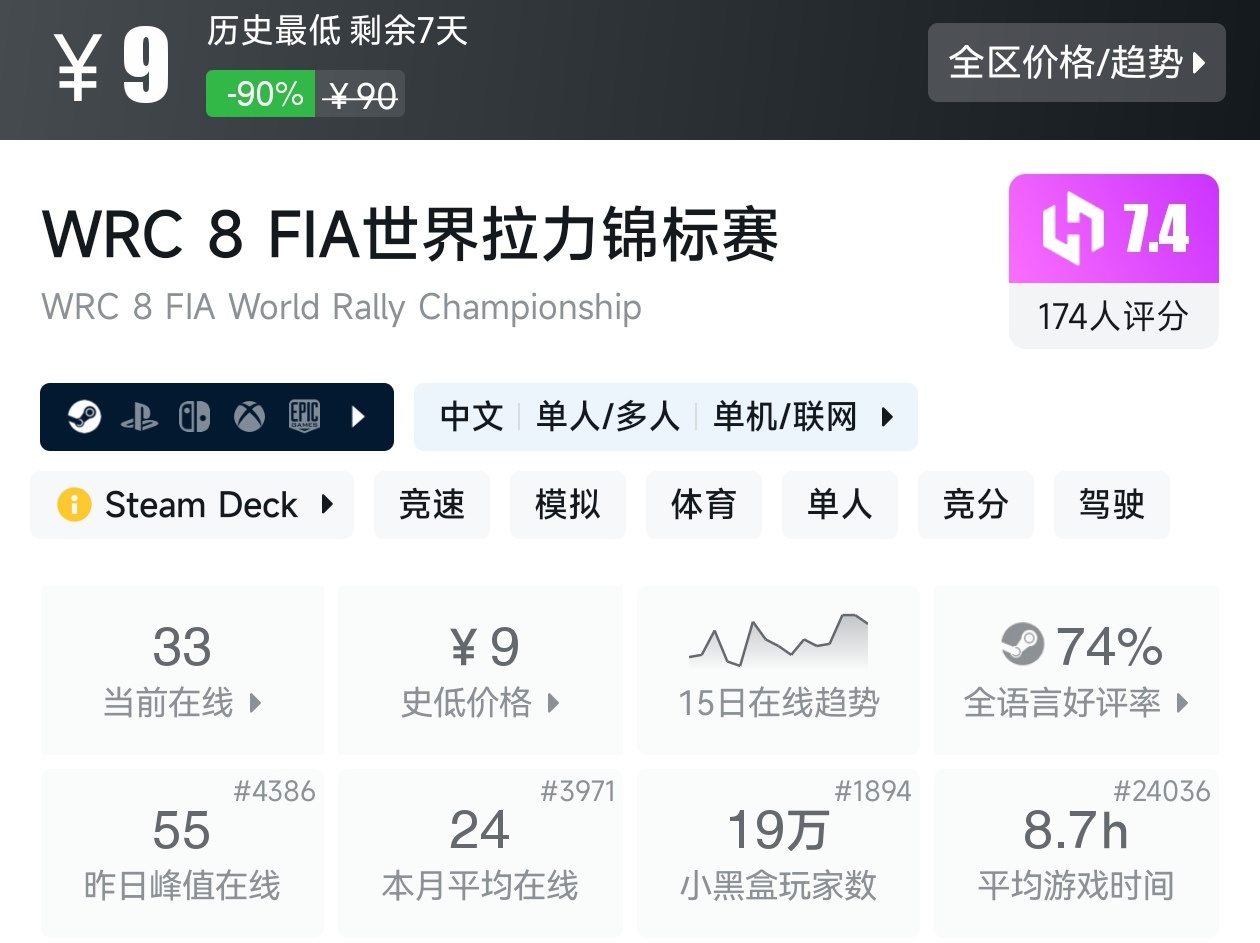Click the -90% discount badge
Image resolution: width=1260 pixels, height=943 pixels.
coord(261,94)
